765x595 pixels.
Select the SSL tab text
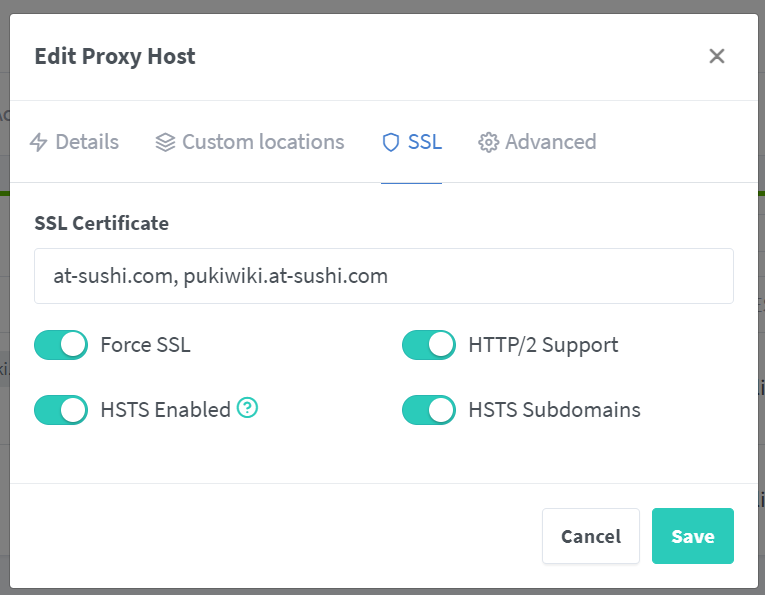425,142
